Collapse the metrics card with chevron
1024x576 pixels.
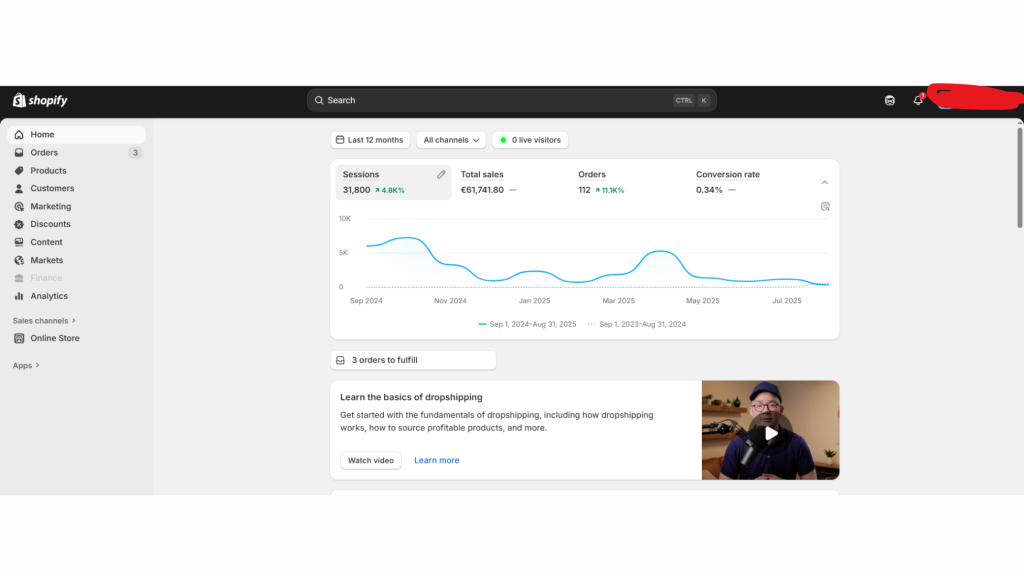825,183
